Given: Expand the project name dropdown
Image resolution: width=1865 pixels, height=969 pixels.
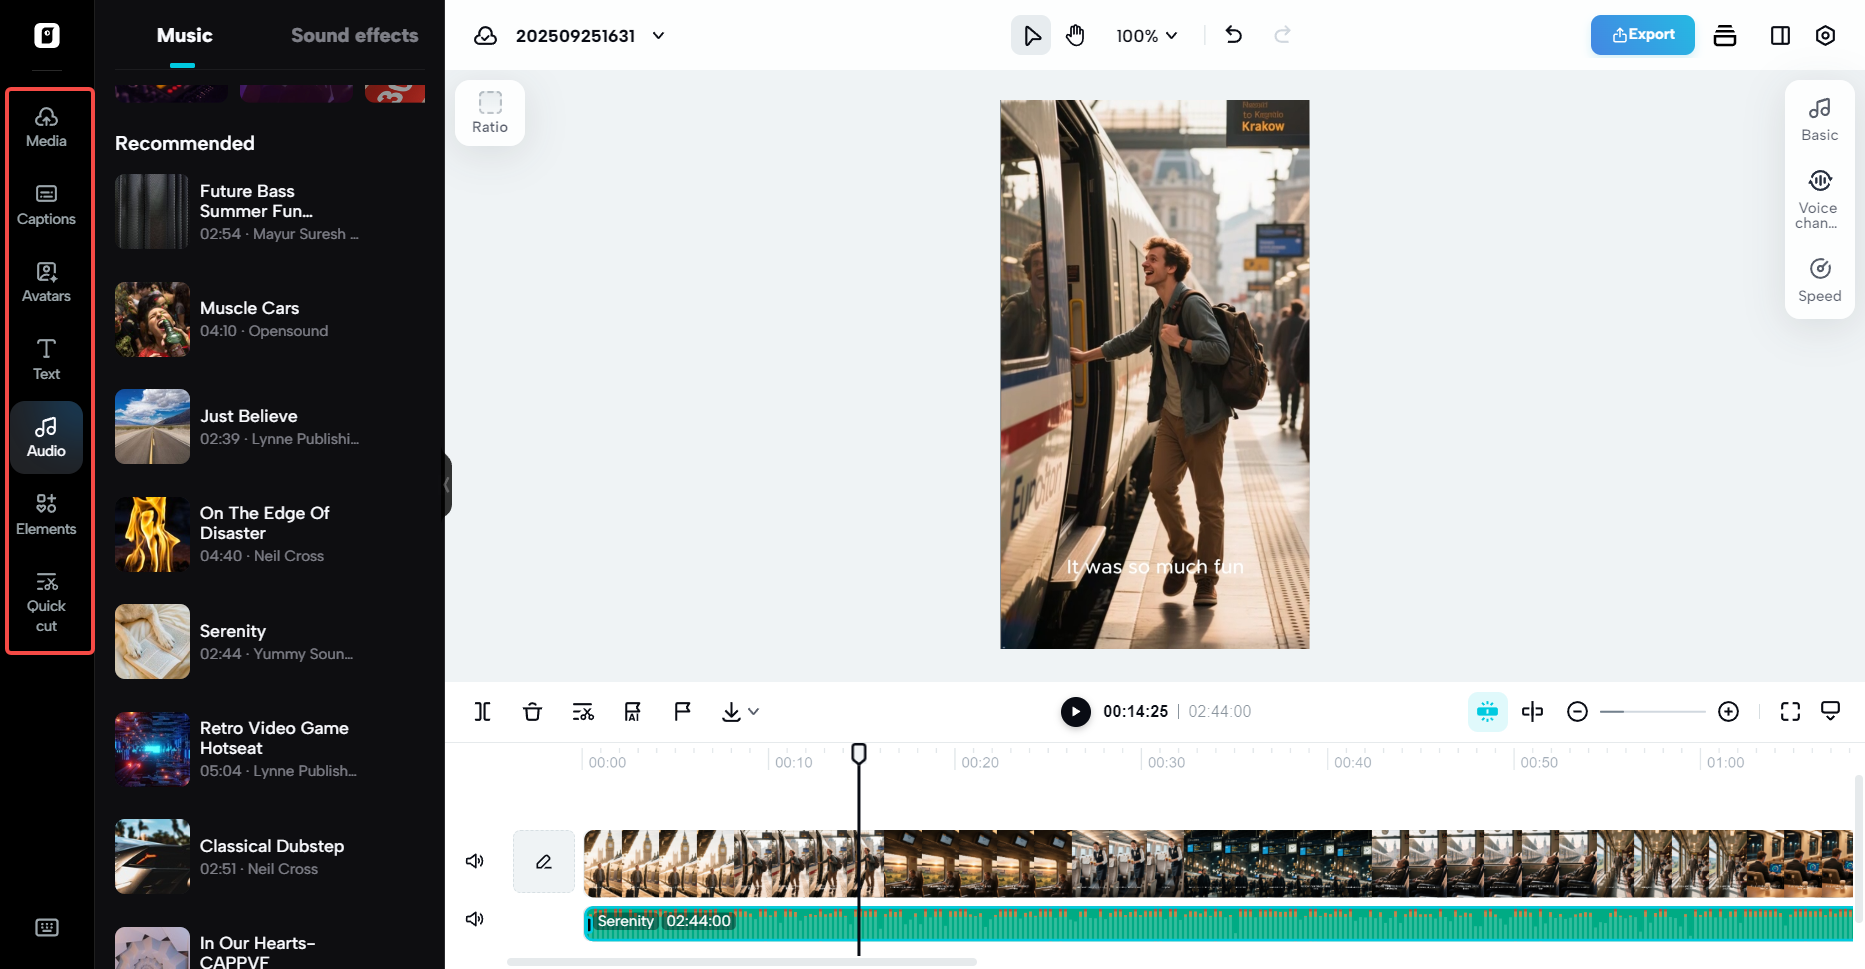Looking at the screenshot, I should tap(657, 35).
